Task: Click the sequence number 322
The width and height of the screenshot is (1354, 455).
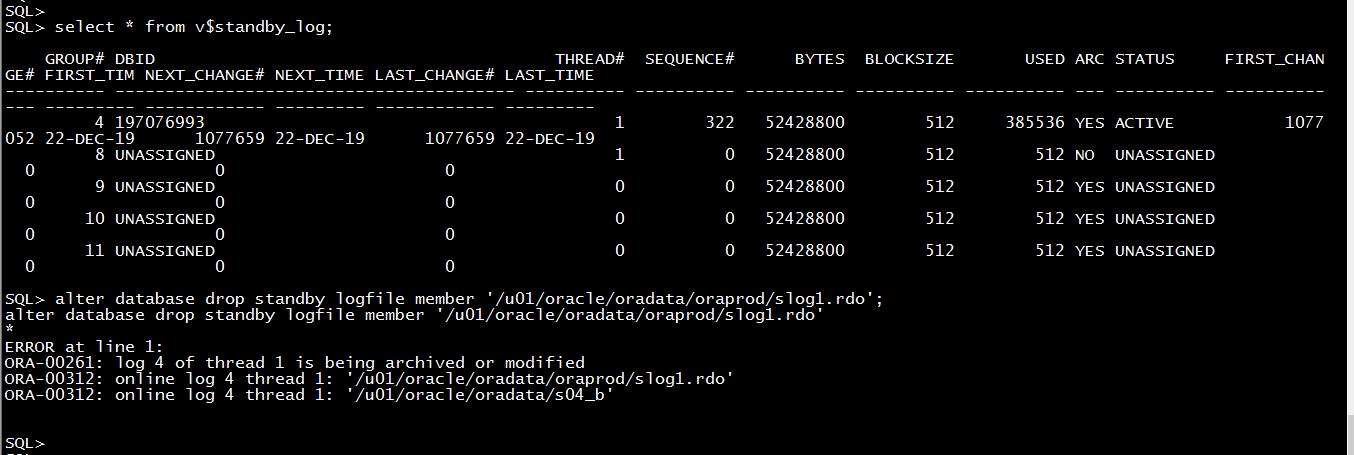Action: 719,123
